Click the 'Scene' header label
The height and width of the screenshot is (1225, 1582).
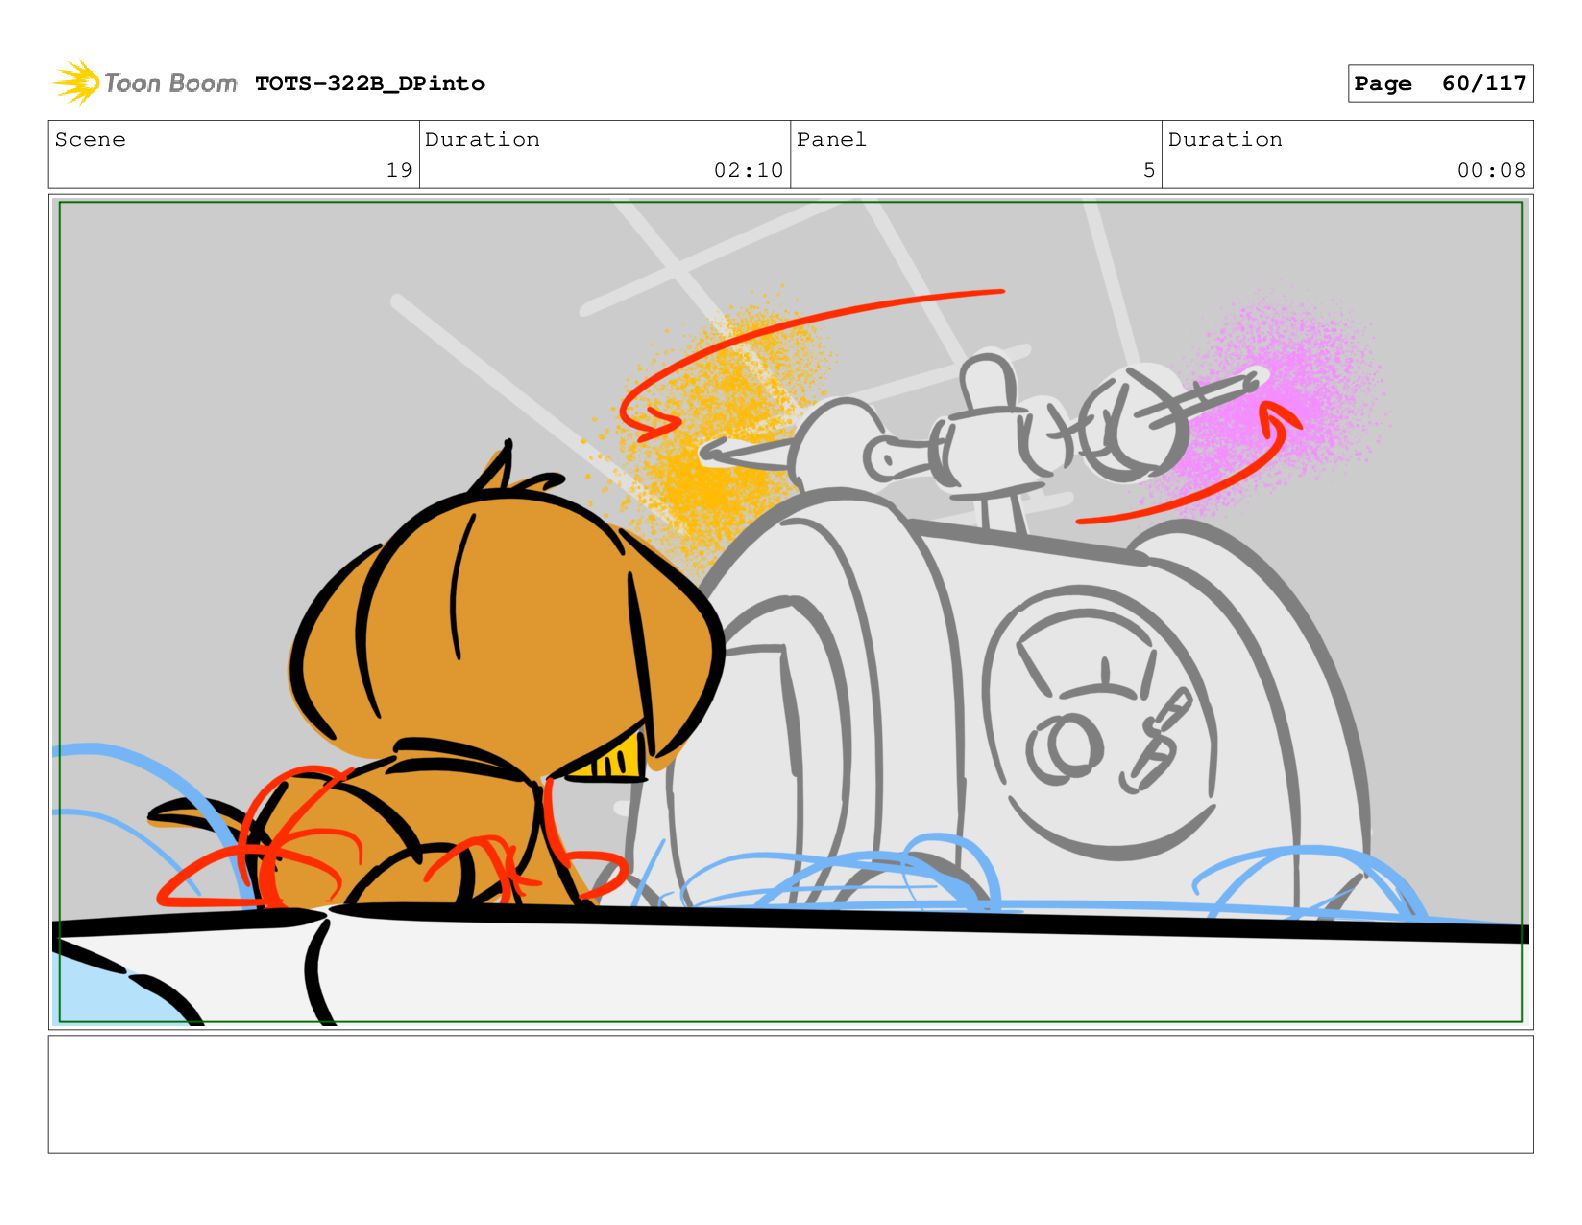pos(90,140)
